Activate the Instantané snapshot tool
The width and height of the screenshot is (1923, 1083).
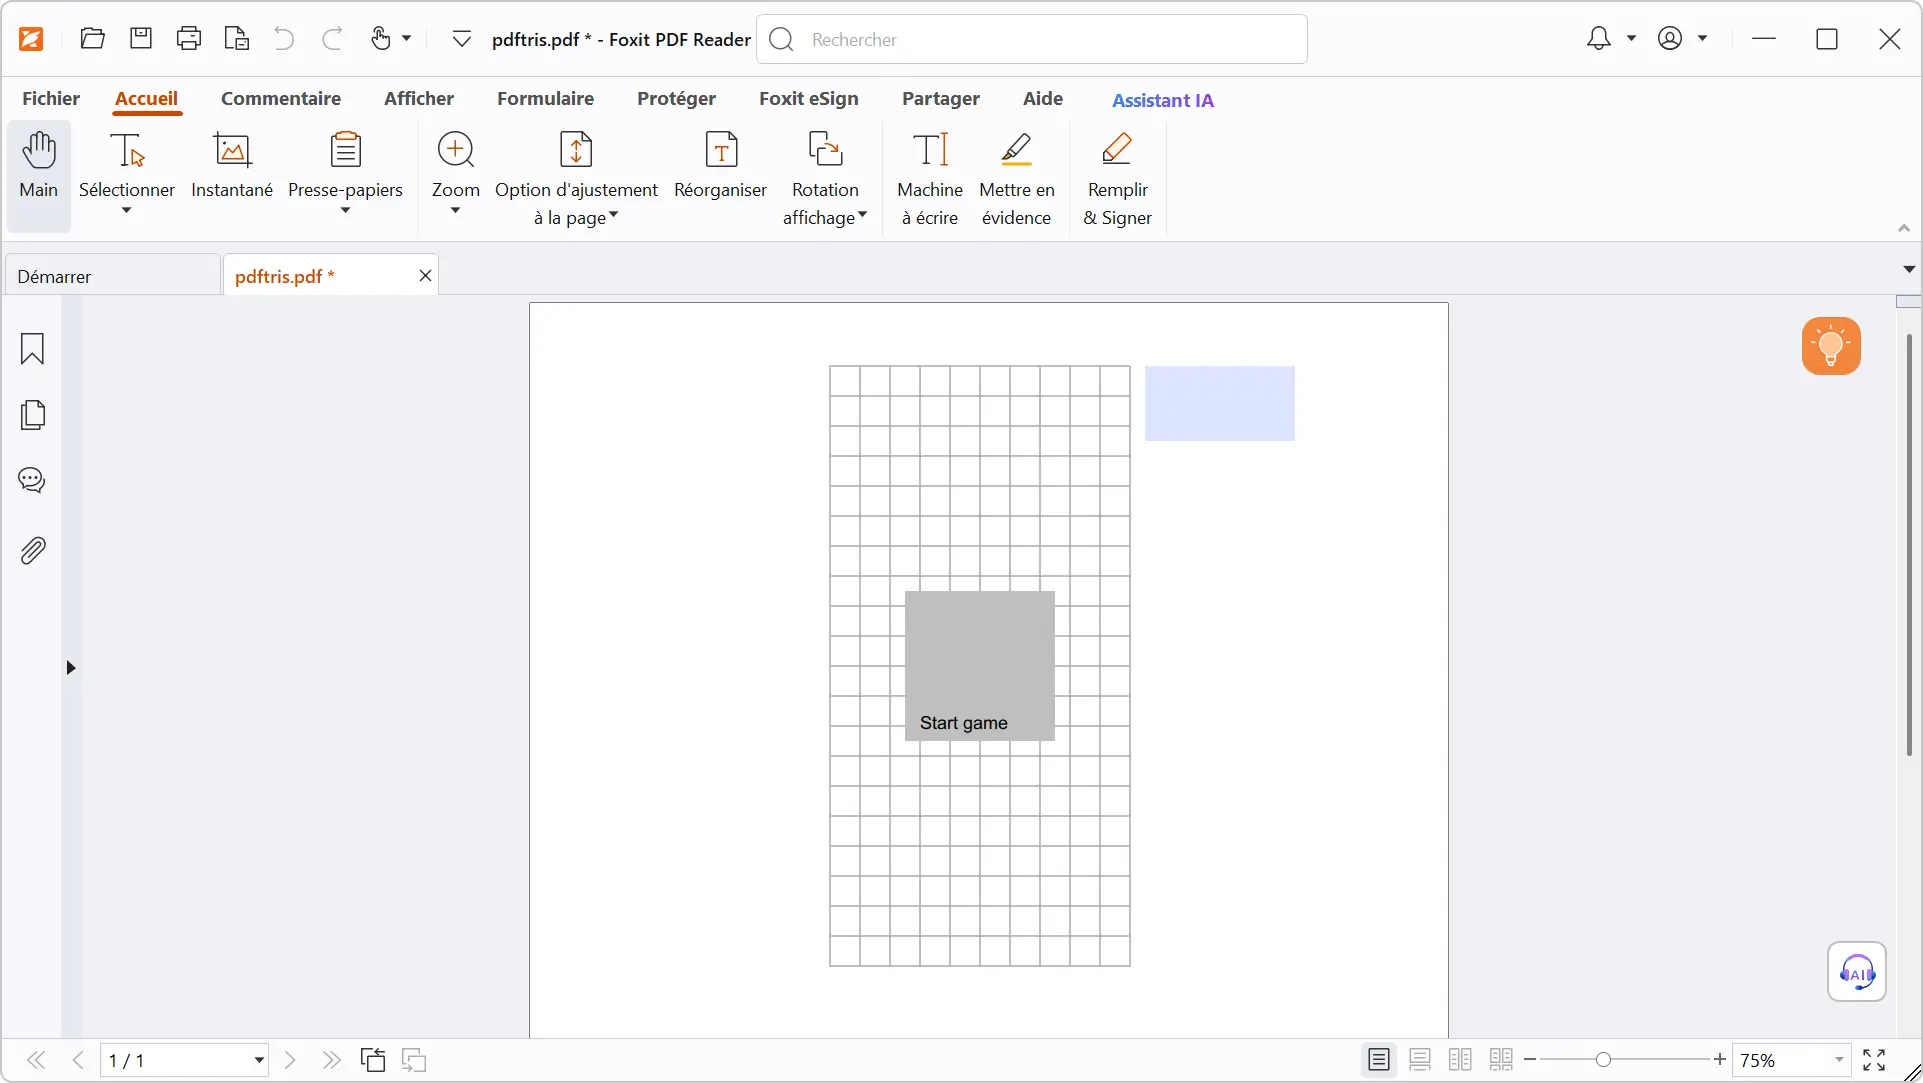(232, 165)
